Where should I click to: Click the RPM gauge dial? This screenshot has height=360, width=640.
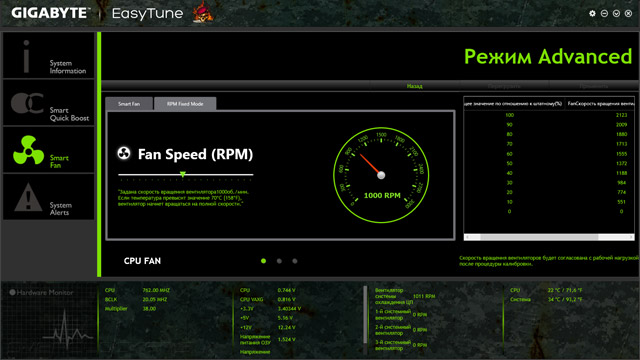pyautogui.click(x=381, y=175)
